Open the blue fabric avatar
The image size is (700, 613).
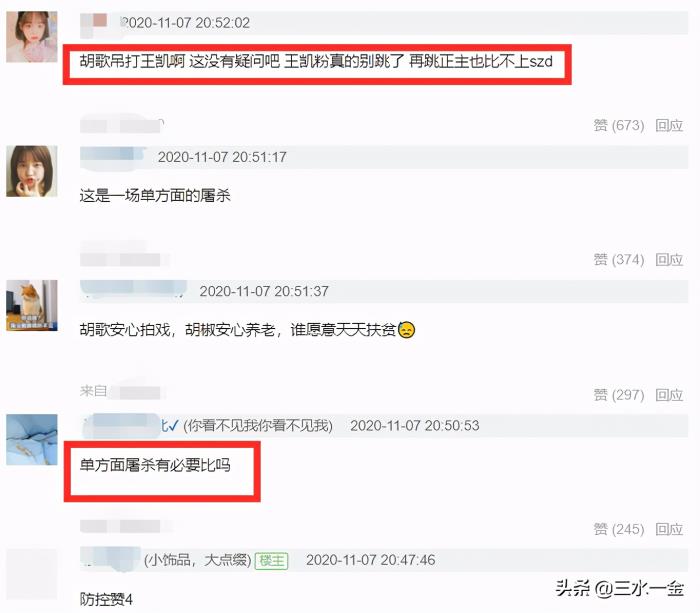click(32, 440)
